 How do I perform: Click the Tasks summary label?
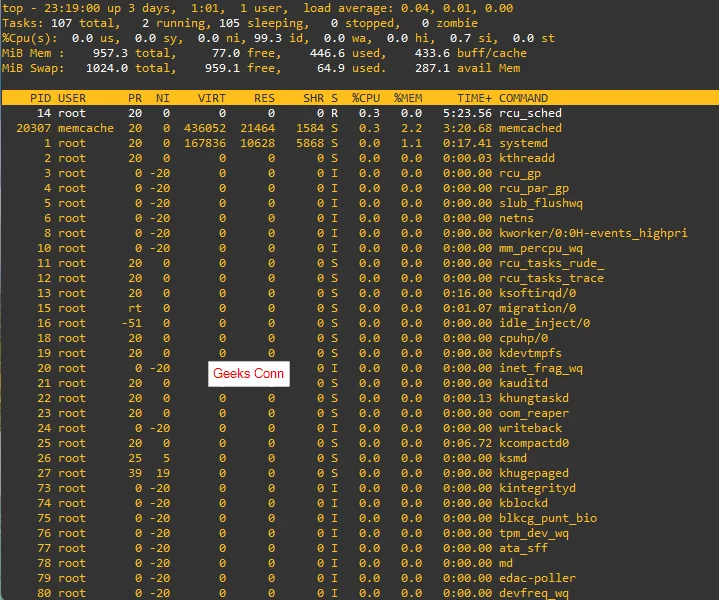(22, 22)
